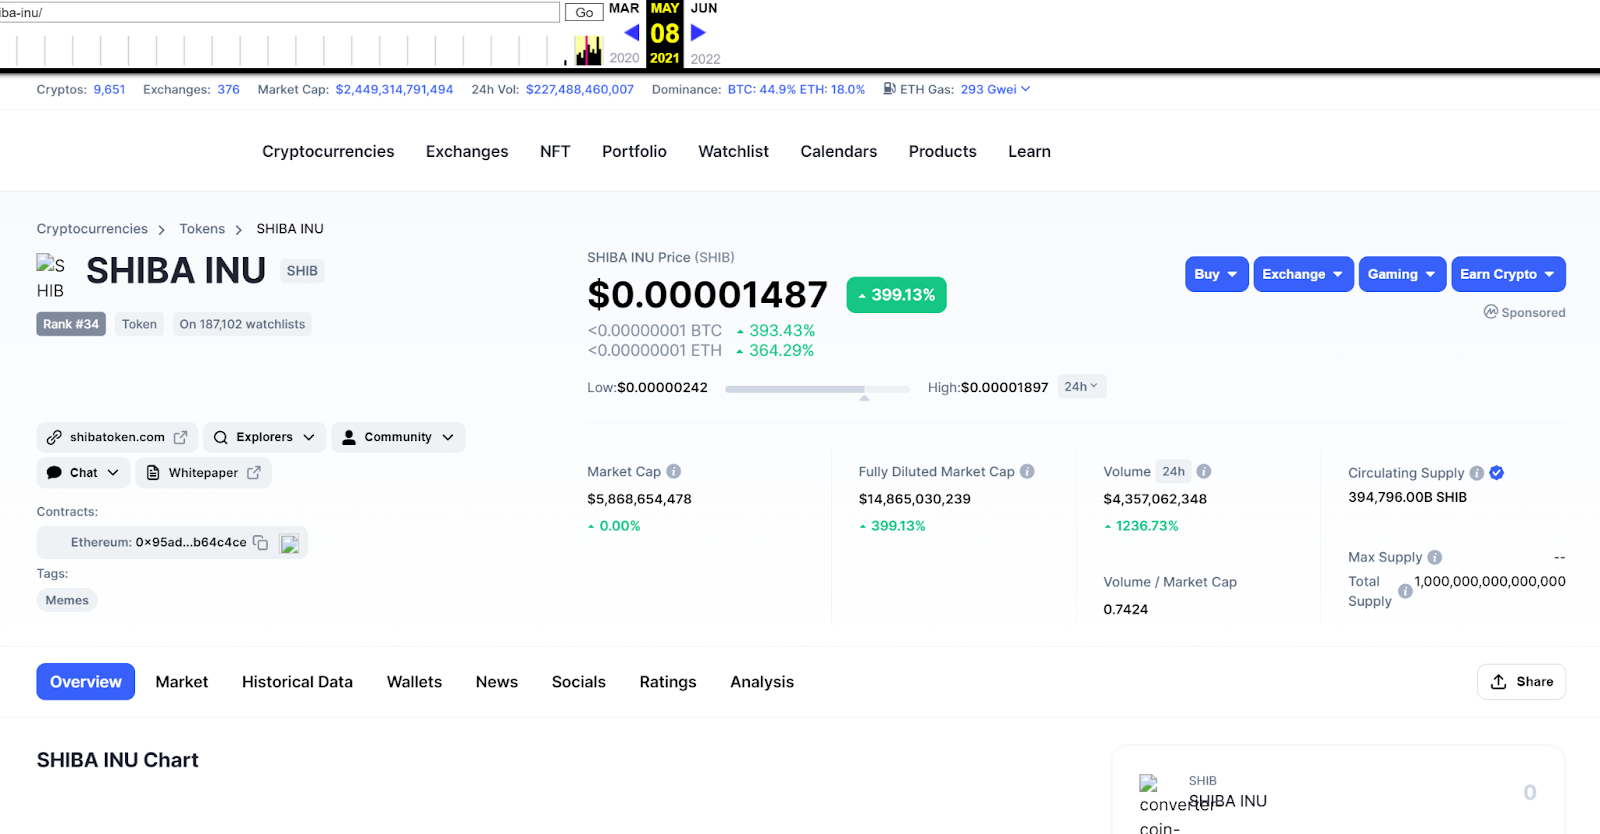Select the 24h Volume badge

point(1174,471)
